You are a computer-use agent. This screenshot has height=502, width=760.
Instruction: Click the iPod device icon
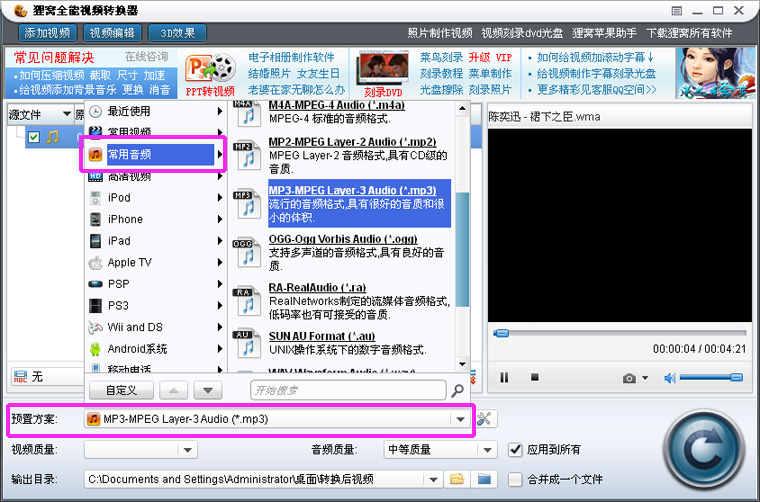click(x=95, y=198)
